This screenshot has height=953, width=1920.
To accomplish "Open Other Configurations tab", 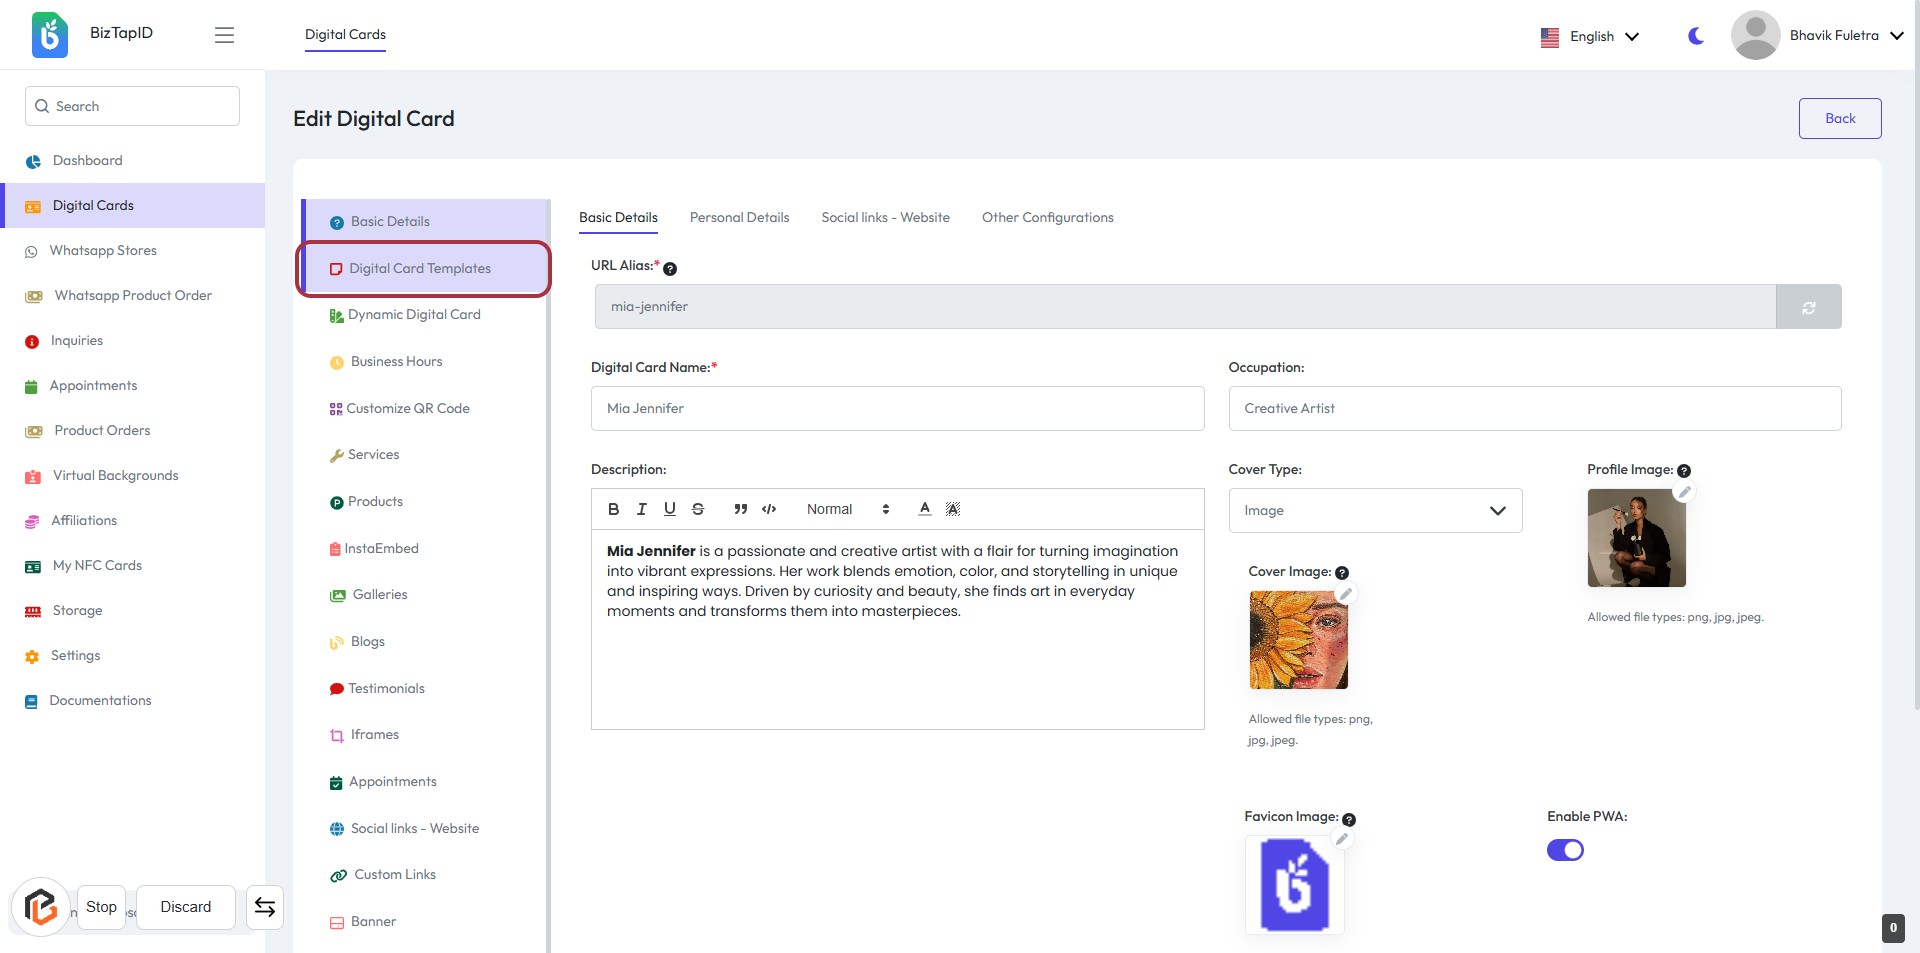I will tap(1047, 217).
